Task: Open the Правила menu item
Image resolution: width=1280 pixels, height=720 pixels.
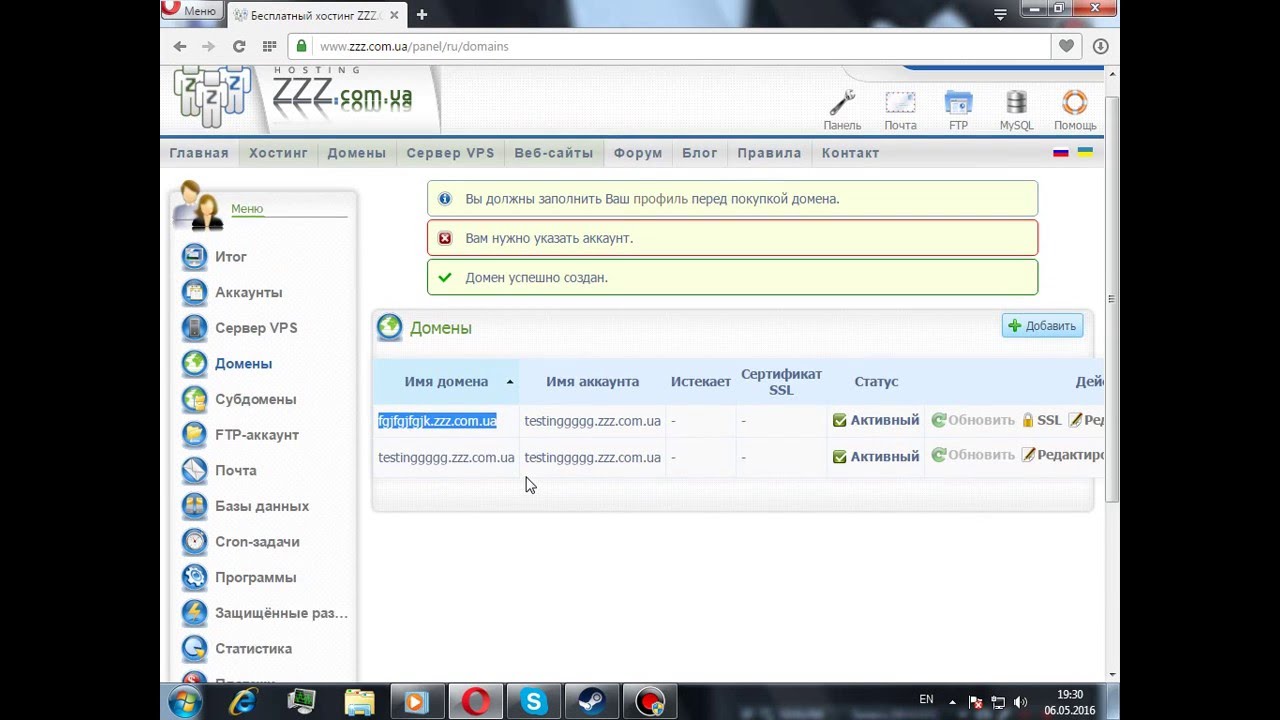Action: 769,153
